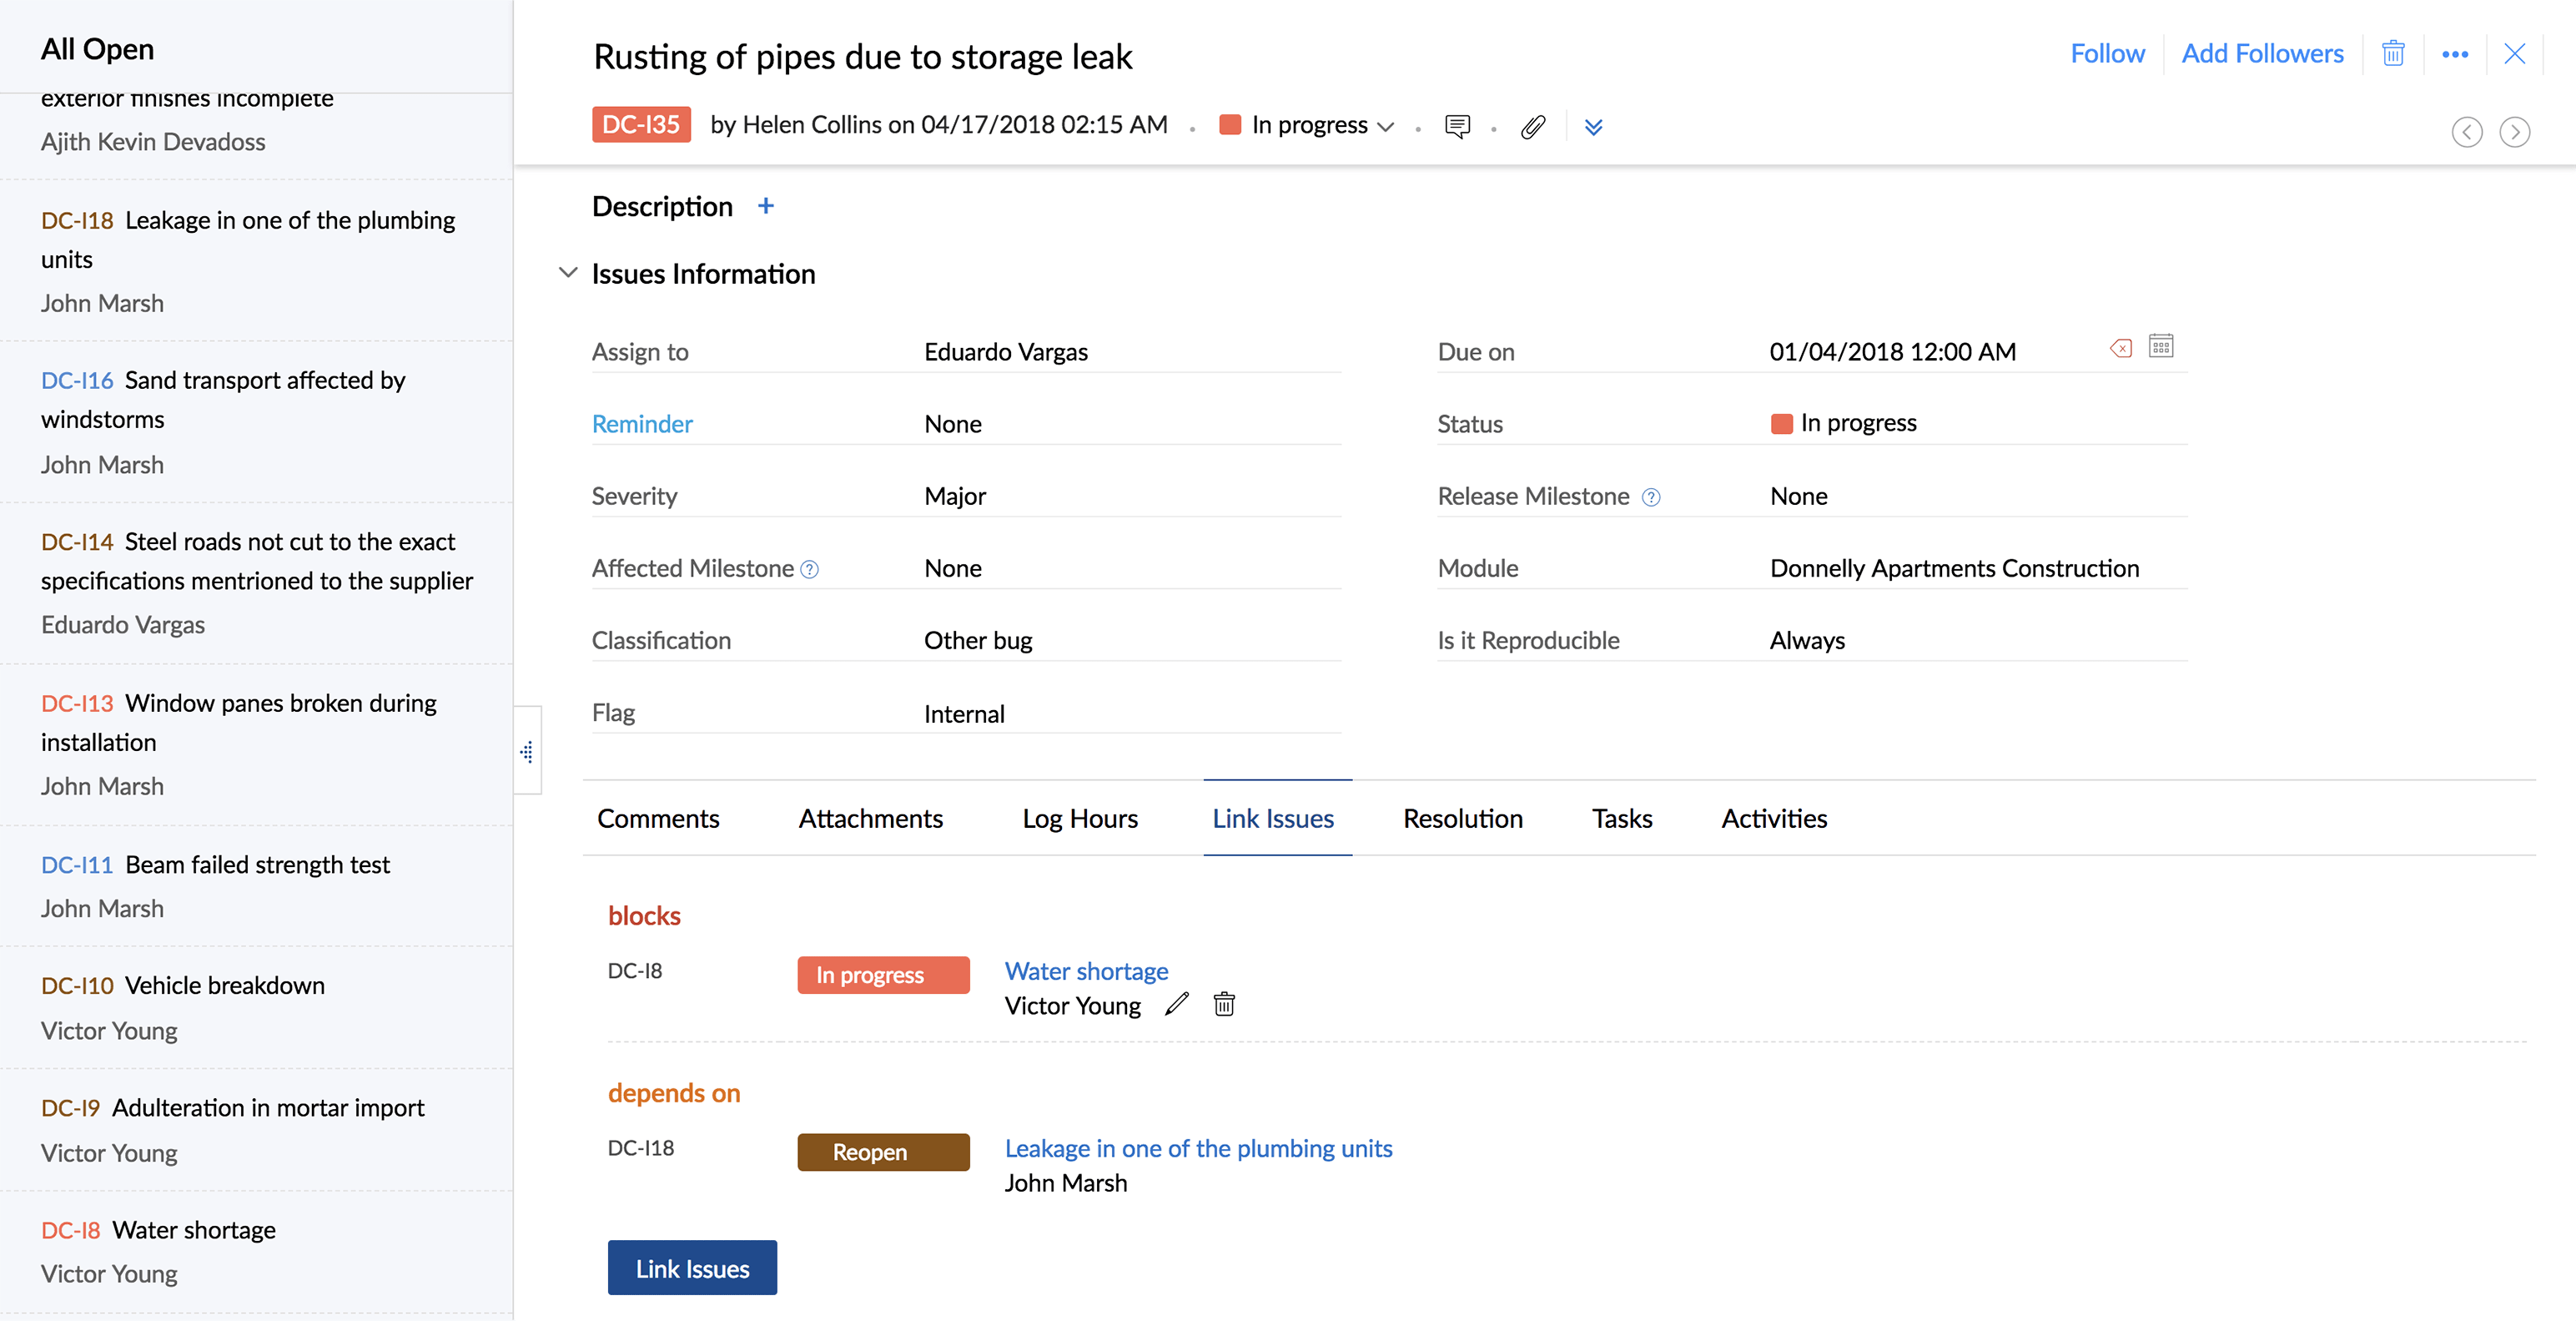Collapse the Issues Information section
2576x1321 pixels.
coord(568,272)
